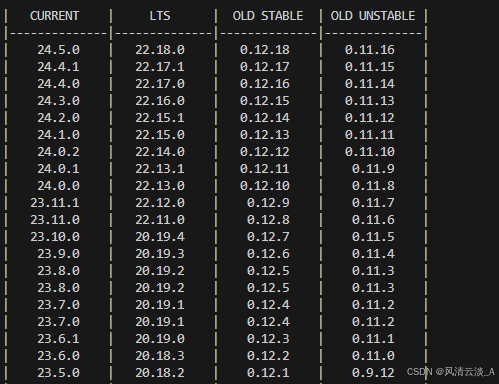
Task: Choose old unstable version 0.11.10
Action: tap(370, 152)
